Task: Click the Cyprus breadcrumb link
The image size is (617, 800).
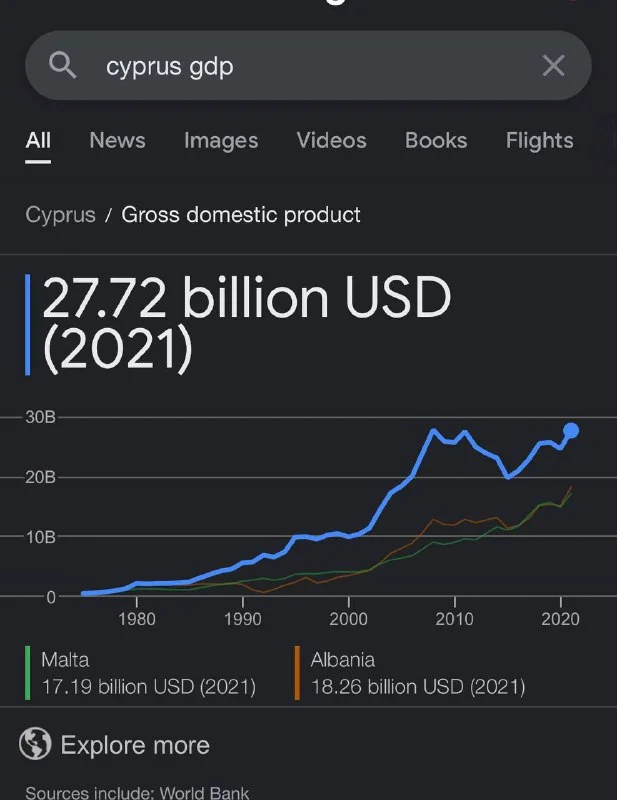Action: click(x=60, y=215)
